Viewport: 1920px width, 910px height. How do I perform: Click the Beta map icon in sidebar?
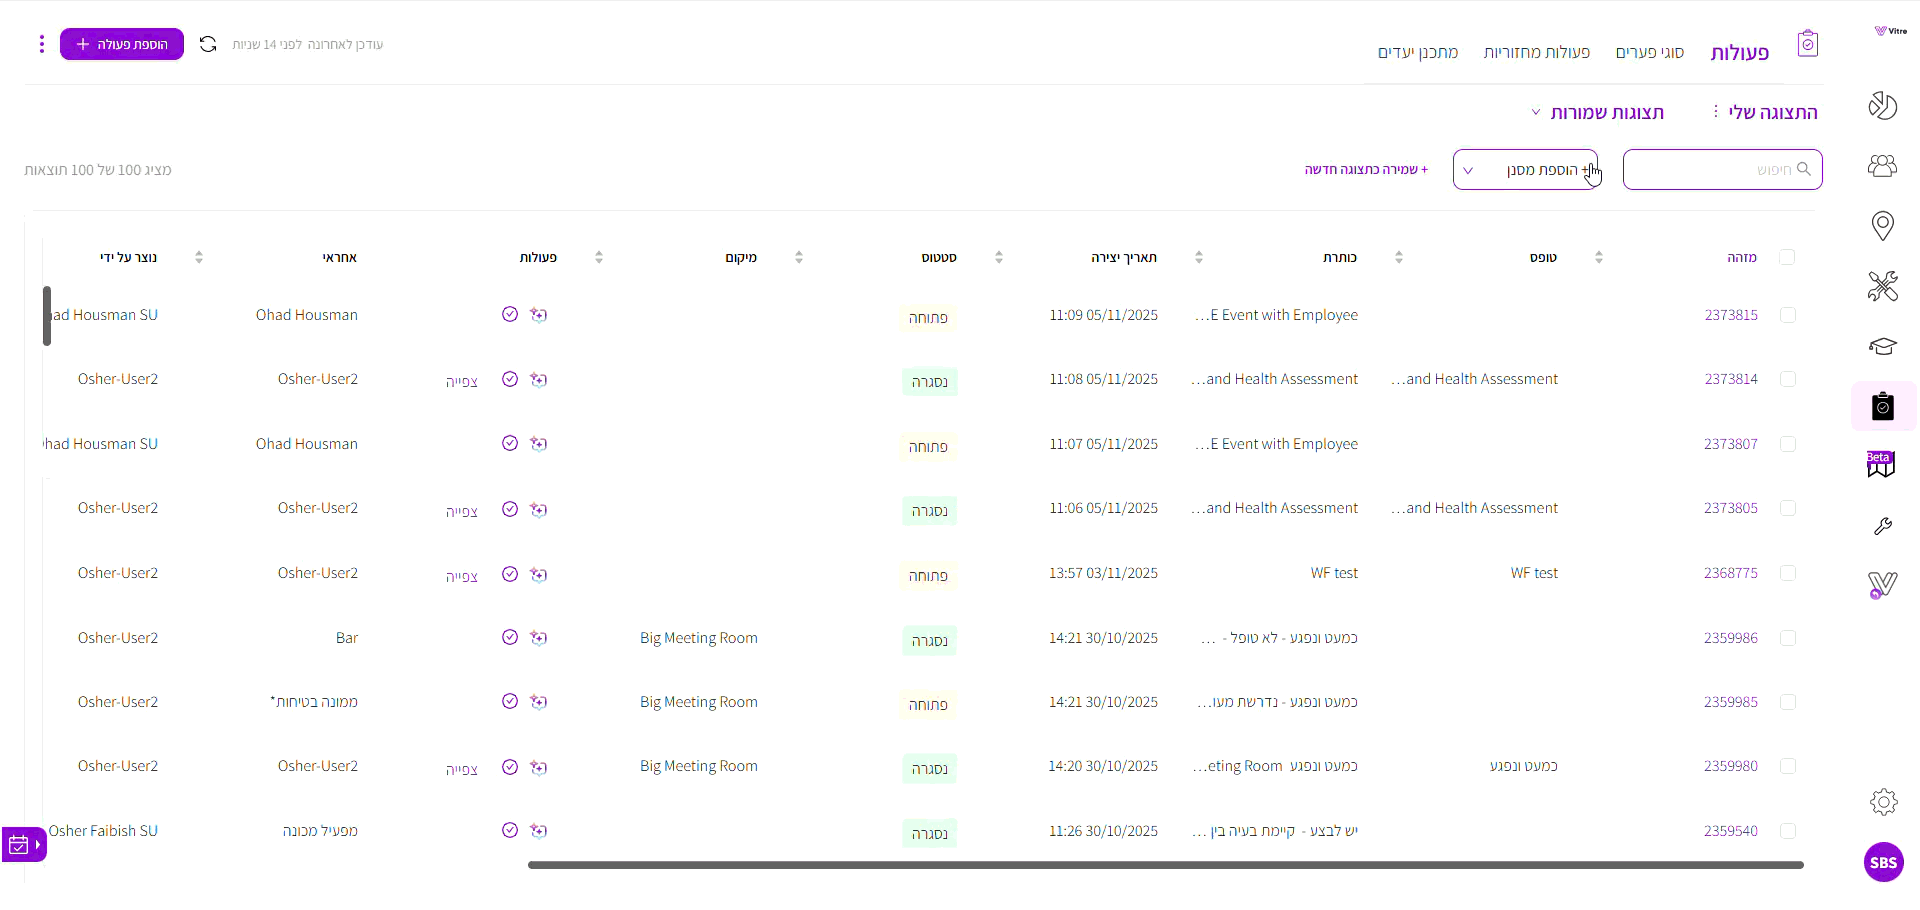click(1881, 465)
